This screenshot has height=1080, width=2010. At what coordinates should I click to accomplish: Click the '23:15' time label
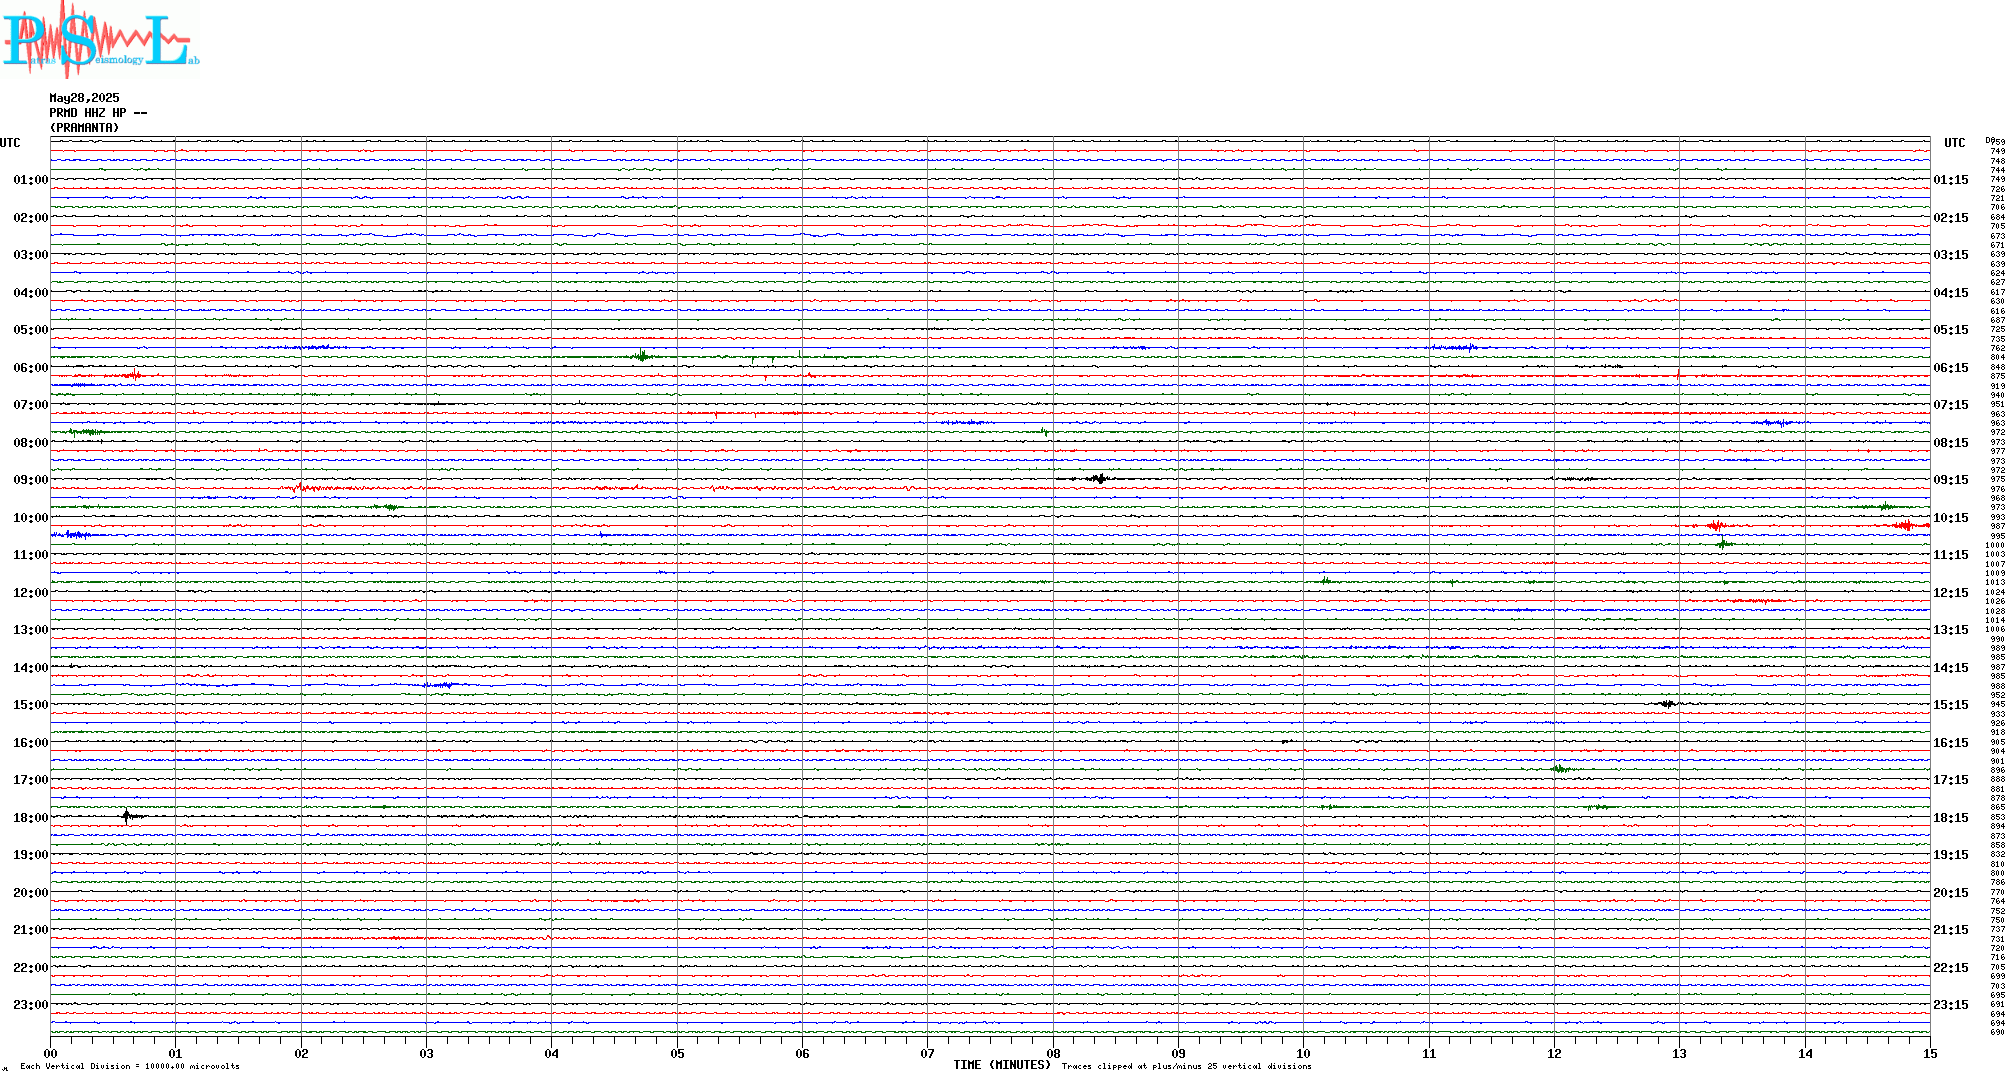(1951, 1005)
